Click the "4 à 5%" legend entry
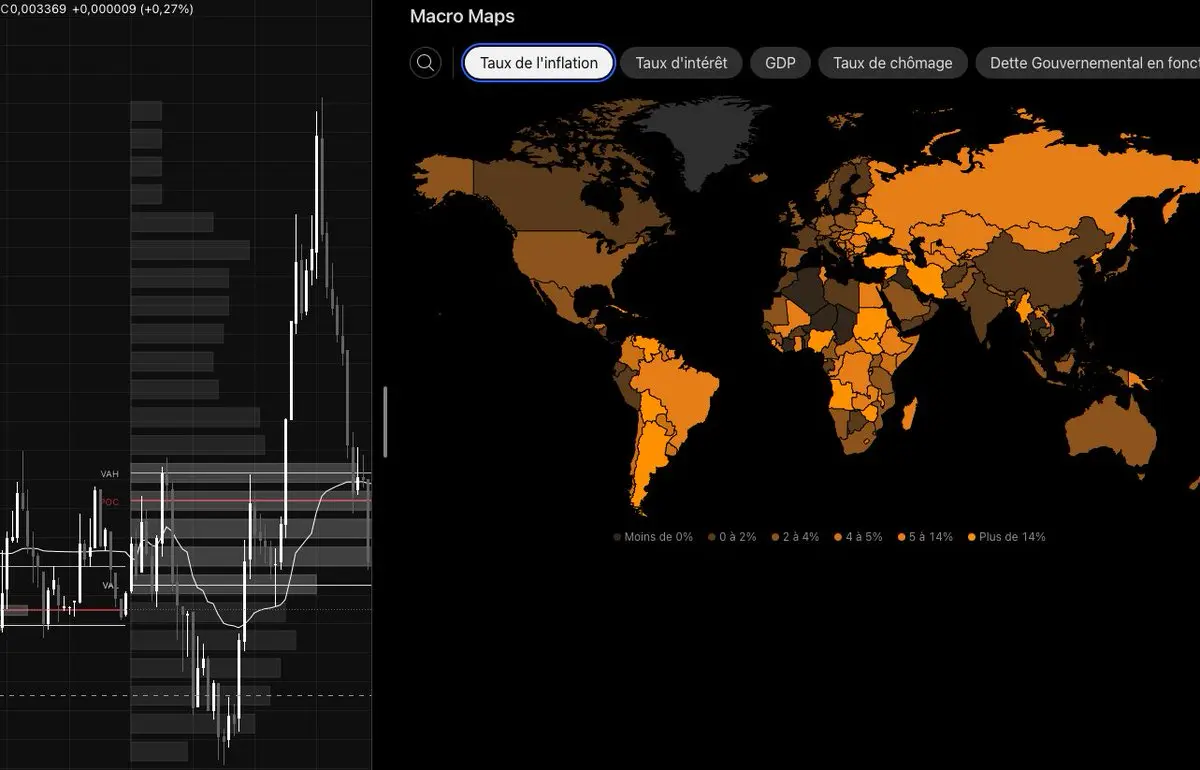The height and width of the screenshot is (770, 1200). 858,537
